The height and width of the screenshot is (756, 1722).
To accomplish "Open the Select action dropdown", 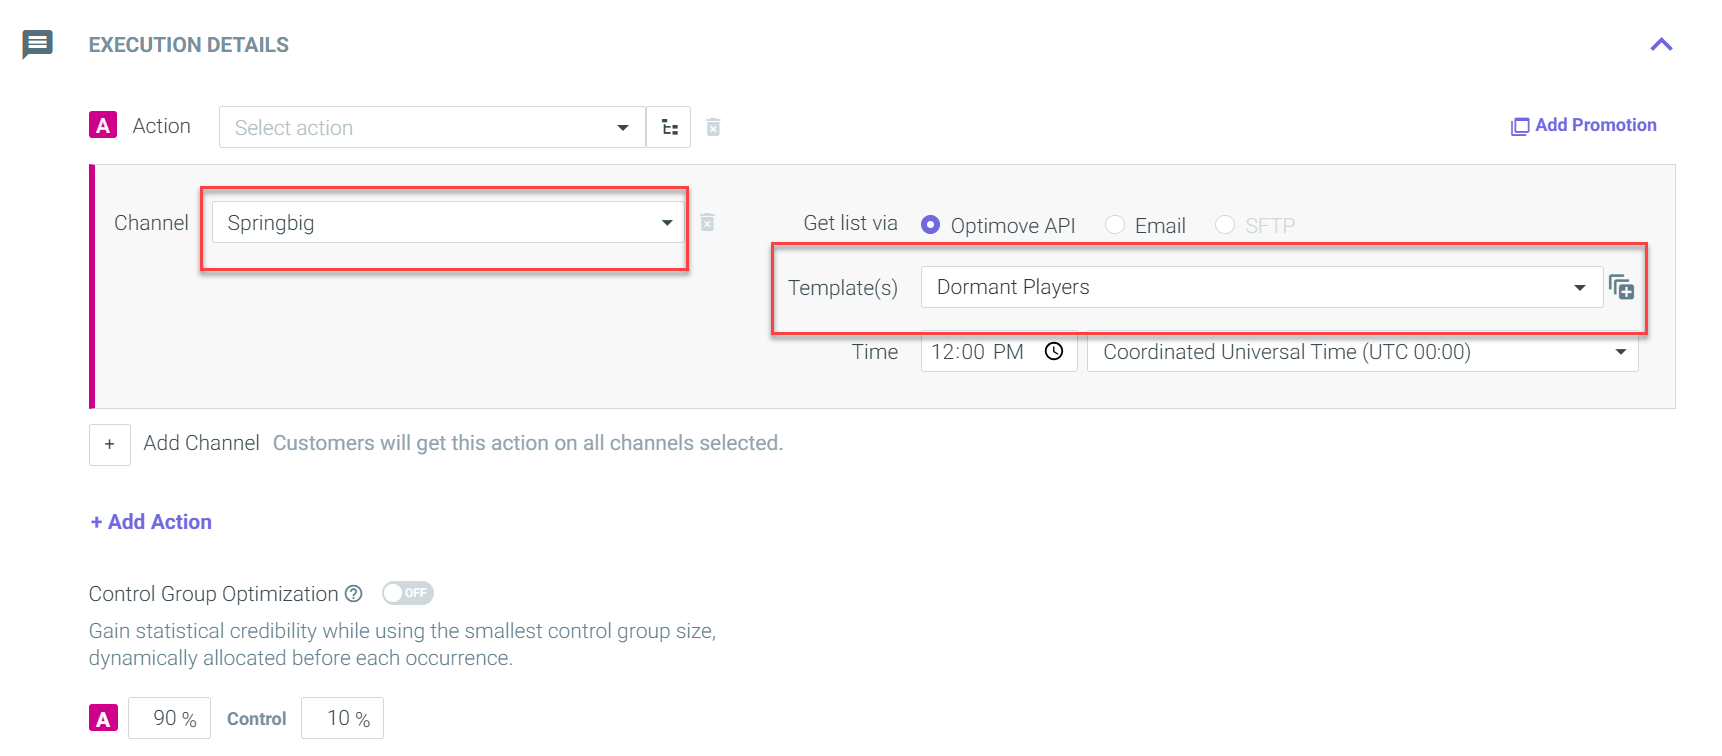I will pos(432,127).
